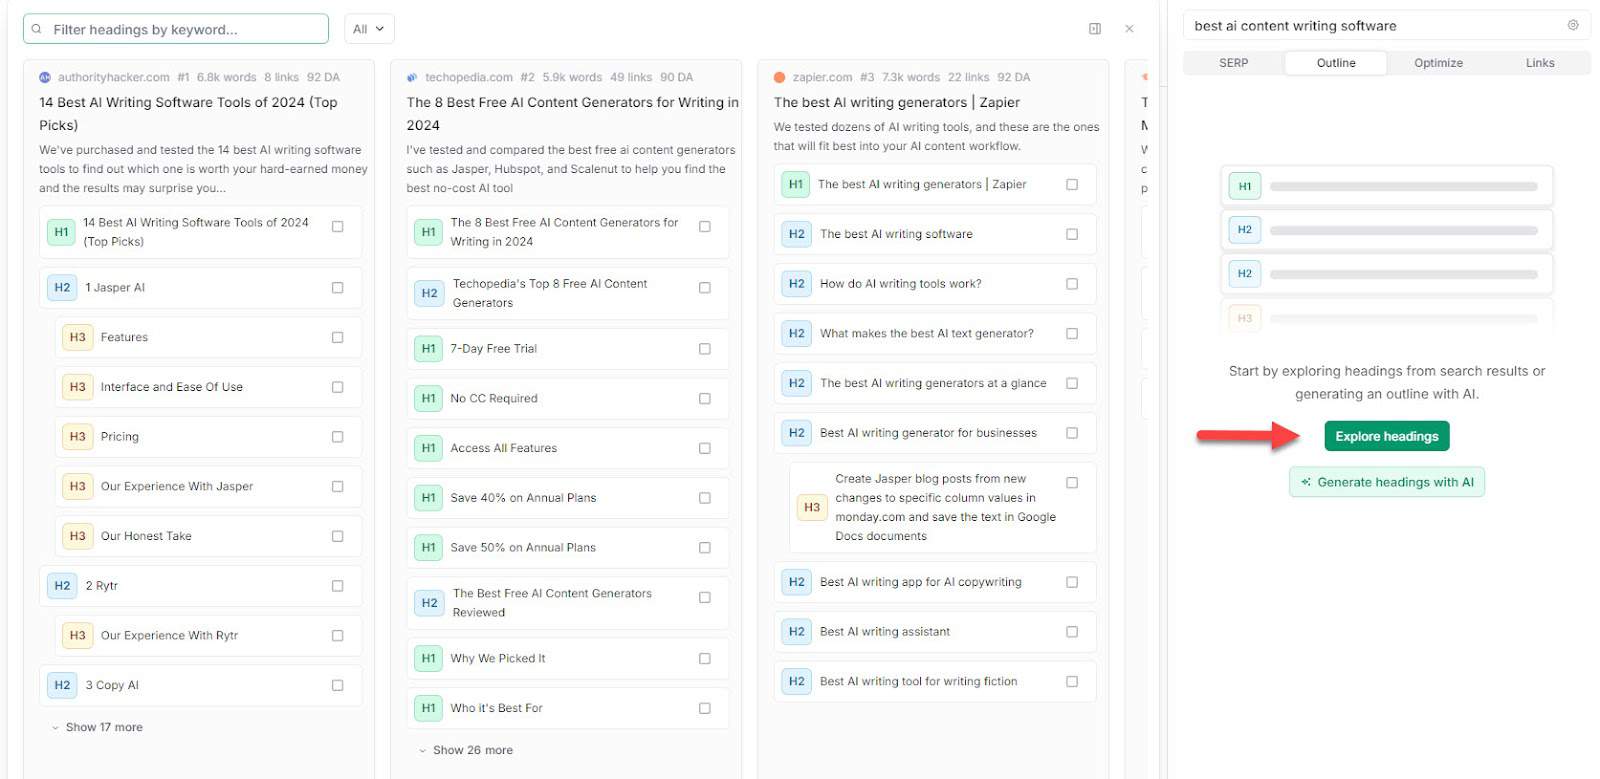This screenshot has width=1600, height=779.
Task: Expand Show 17 more headings
Action: (x=97, y=728)
